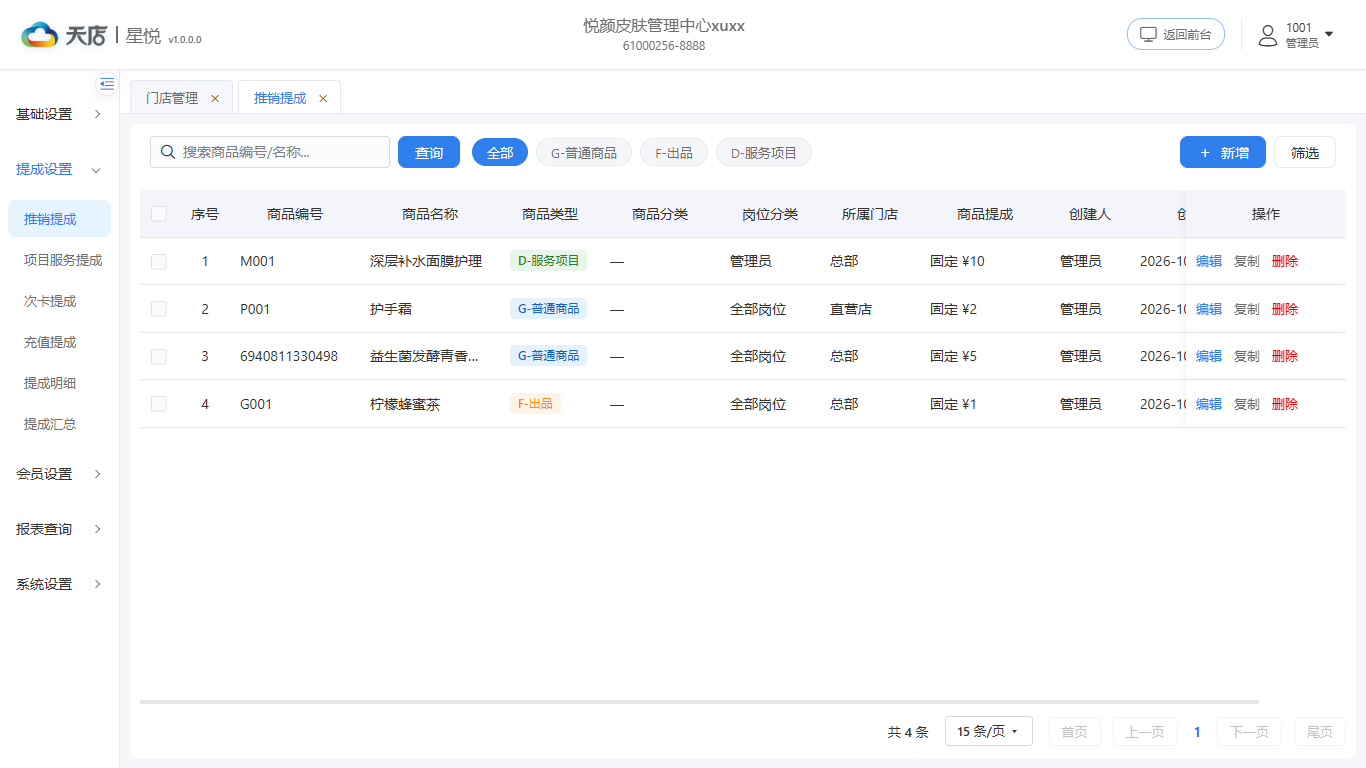Screen dimensions: 1366x768
Task: Filter by G-普通商品
Action: (x=584, y=152)
